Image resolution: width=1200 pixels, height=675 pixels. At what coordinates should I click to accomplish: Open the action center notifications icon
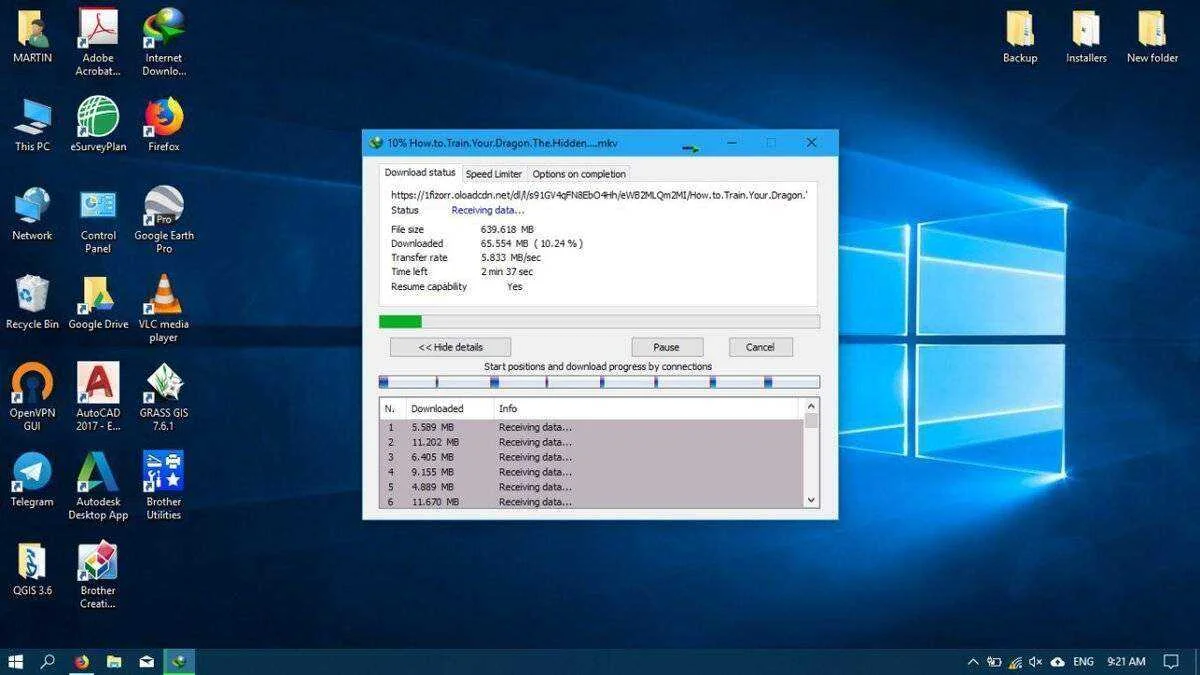point(1171,661)
